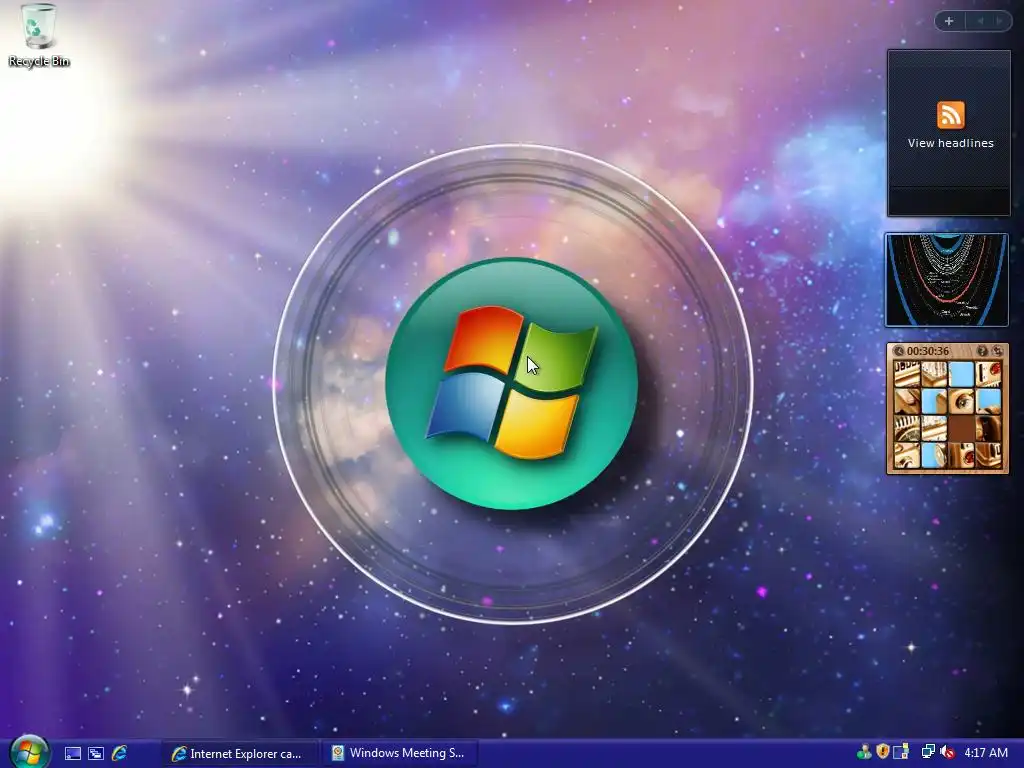1024x768 pixels.
Task: Click the muted volume tray icon
Action: click(946, 752)
